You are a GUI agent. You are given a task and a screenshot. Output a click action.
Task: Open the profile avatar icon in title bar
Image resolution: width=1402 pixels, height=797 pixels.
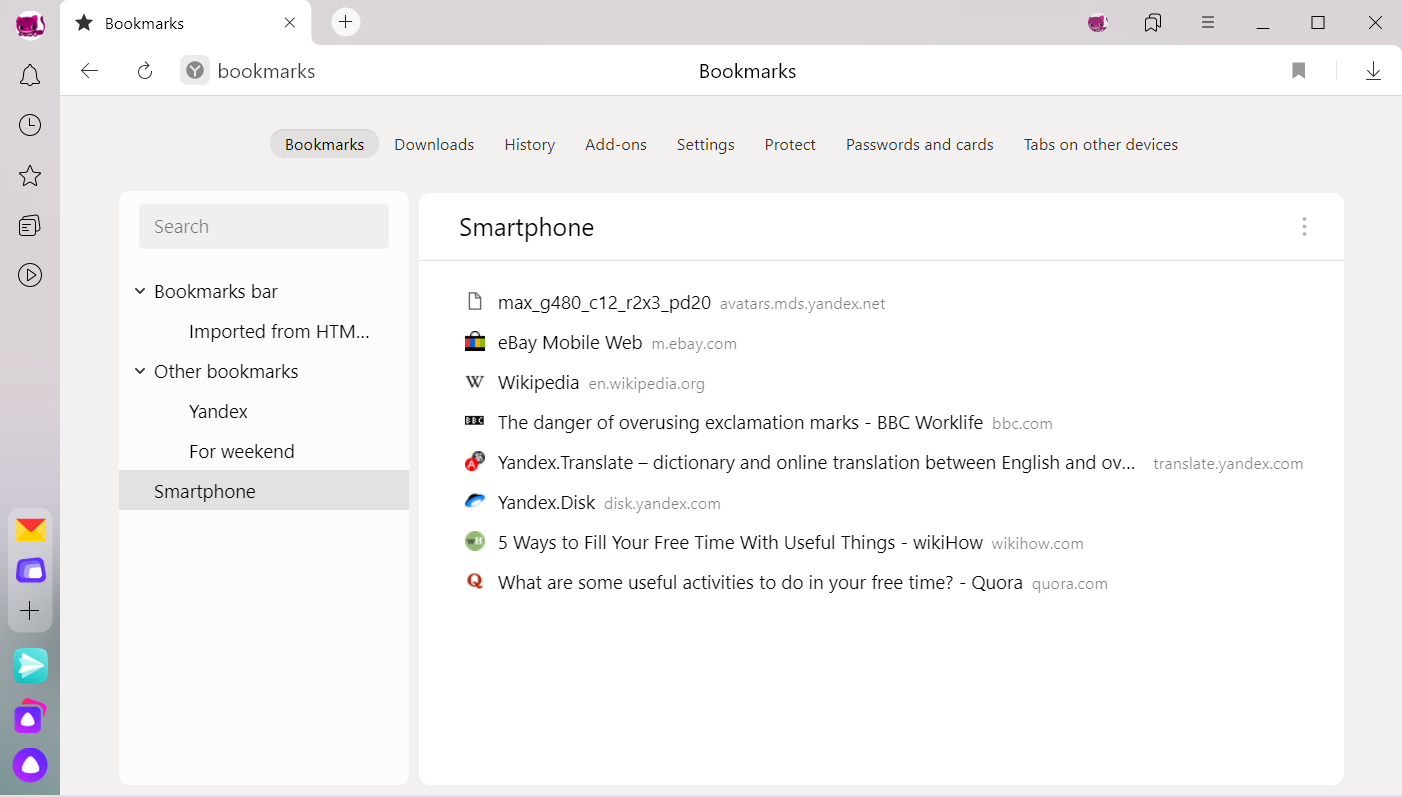pos(1098,23)
